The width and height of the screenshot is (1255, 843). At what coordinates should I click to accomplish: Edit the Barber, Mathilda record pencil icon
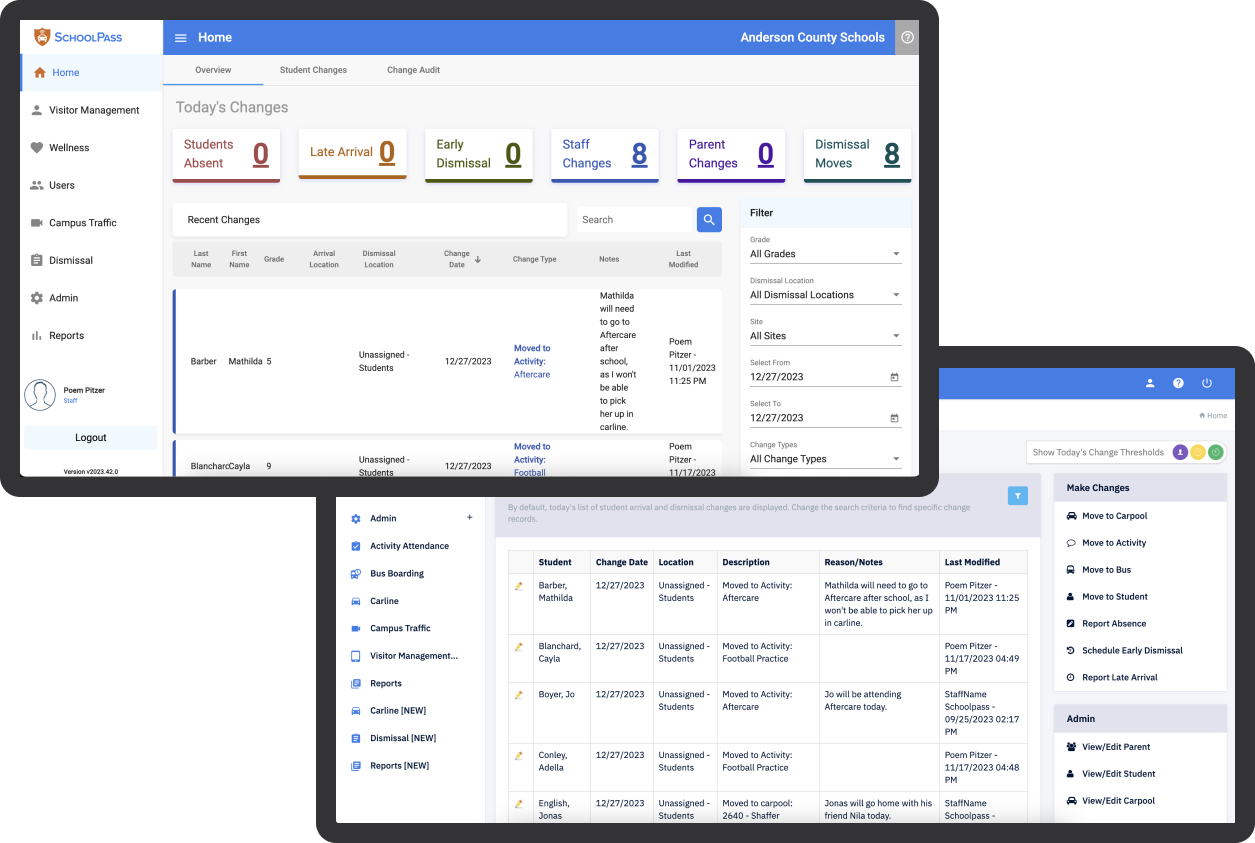(x=518, y=586)
